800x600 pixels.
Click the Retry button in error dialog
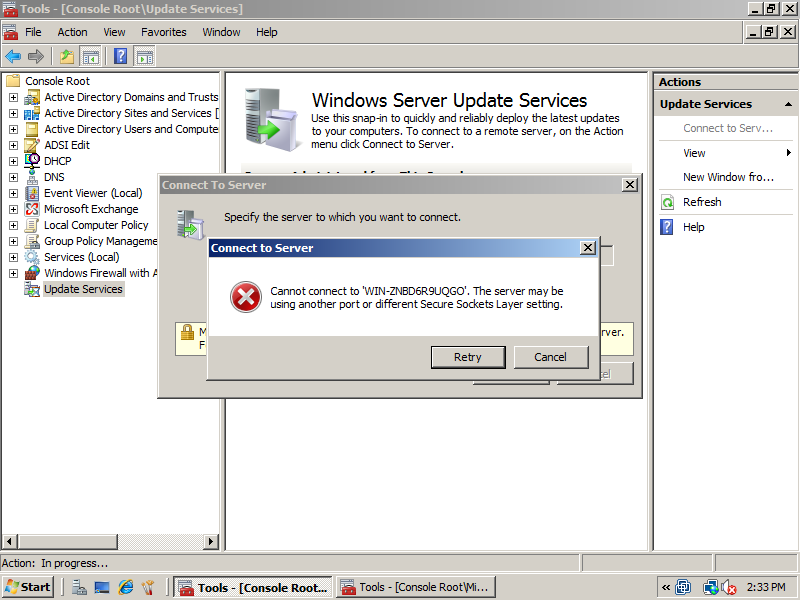pyautogui.click(x=467, y=357)
